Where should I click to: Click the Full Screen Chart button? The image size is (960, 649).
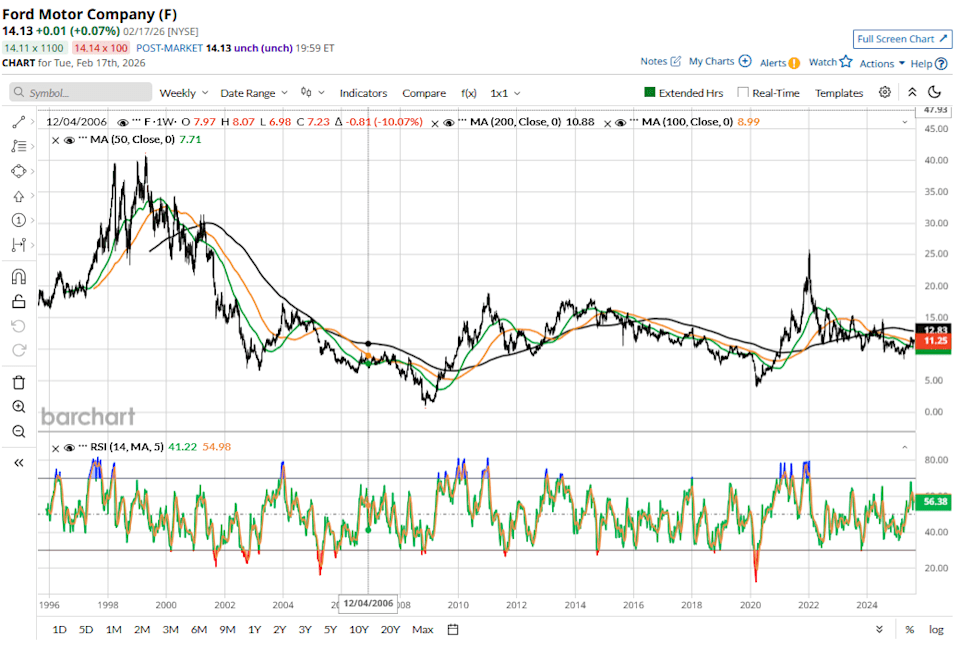(x=901, y=39)
